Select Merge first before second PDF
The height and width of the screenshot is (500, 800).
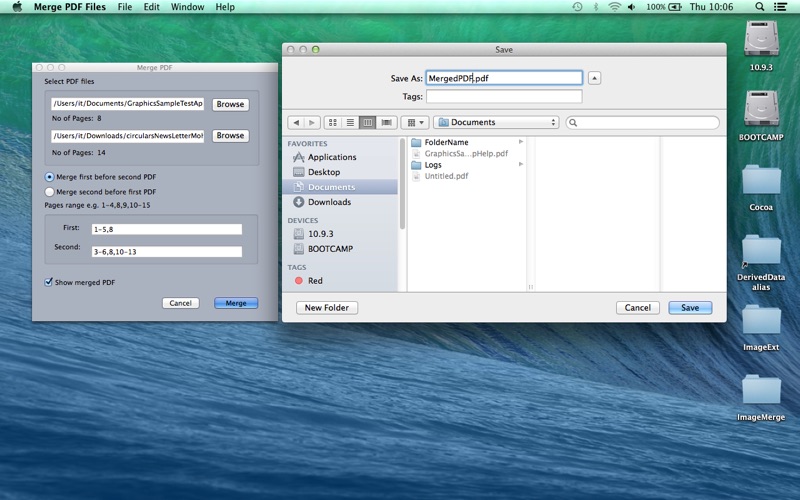49,177
